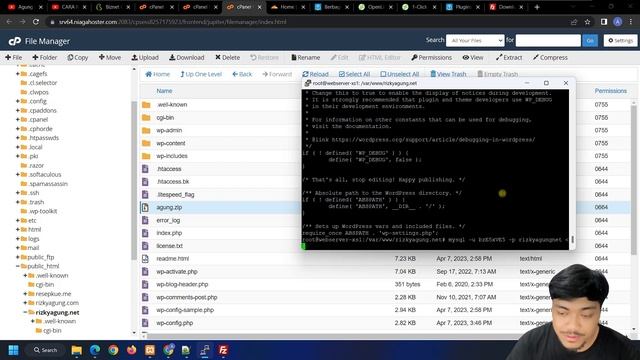640x360 pixels.
Task: Open the wp-admin folder icon
Action: [x=146, y=131]
